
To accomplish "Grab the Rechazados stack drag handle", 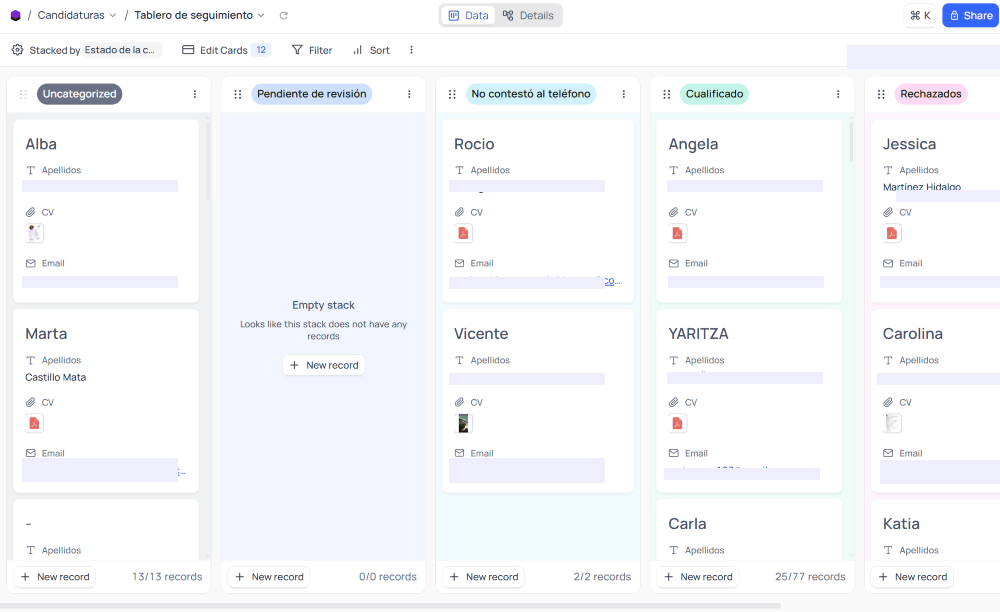I will (x=881, y=94).
